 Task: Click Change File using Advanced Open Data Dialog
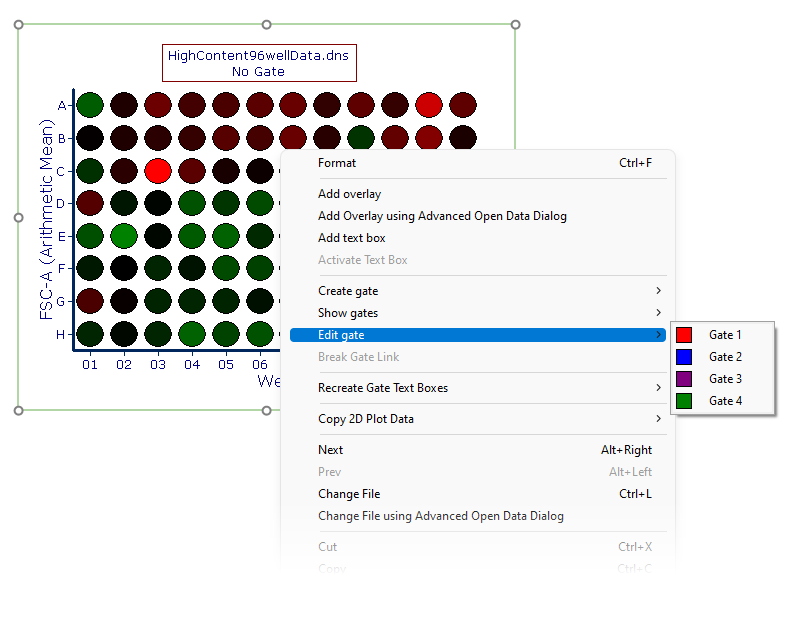coord(478,516)
